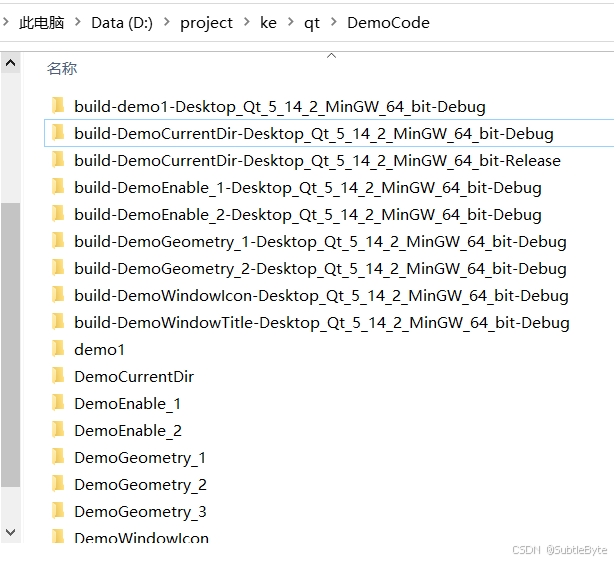Select build-demo1-Desktop_Qt_5_14_2_MinGW_64_bit-Debug folder name

(280, 107)
